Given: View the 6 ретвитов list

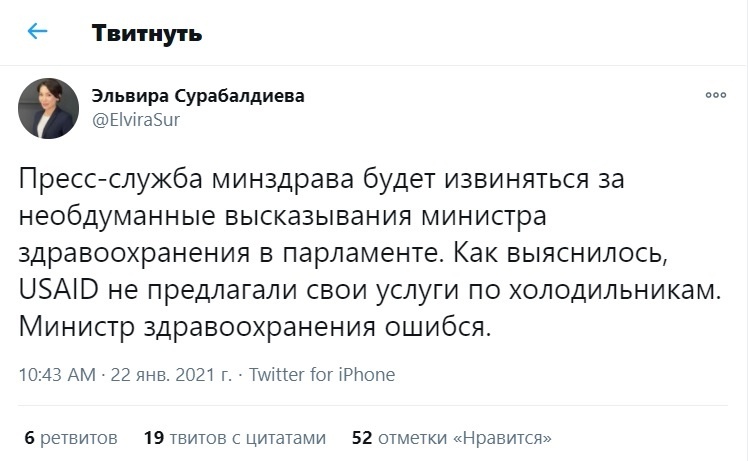Looking at the screenshot, I should pyautogui.click(x=71, y=438).
